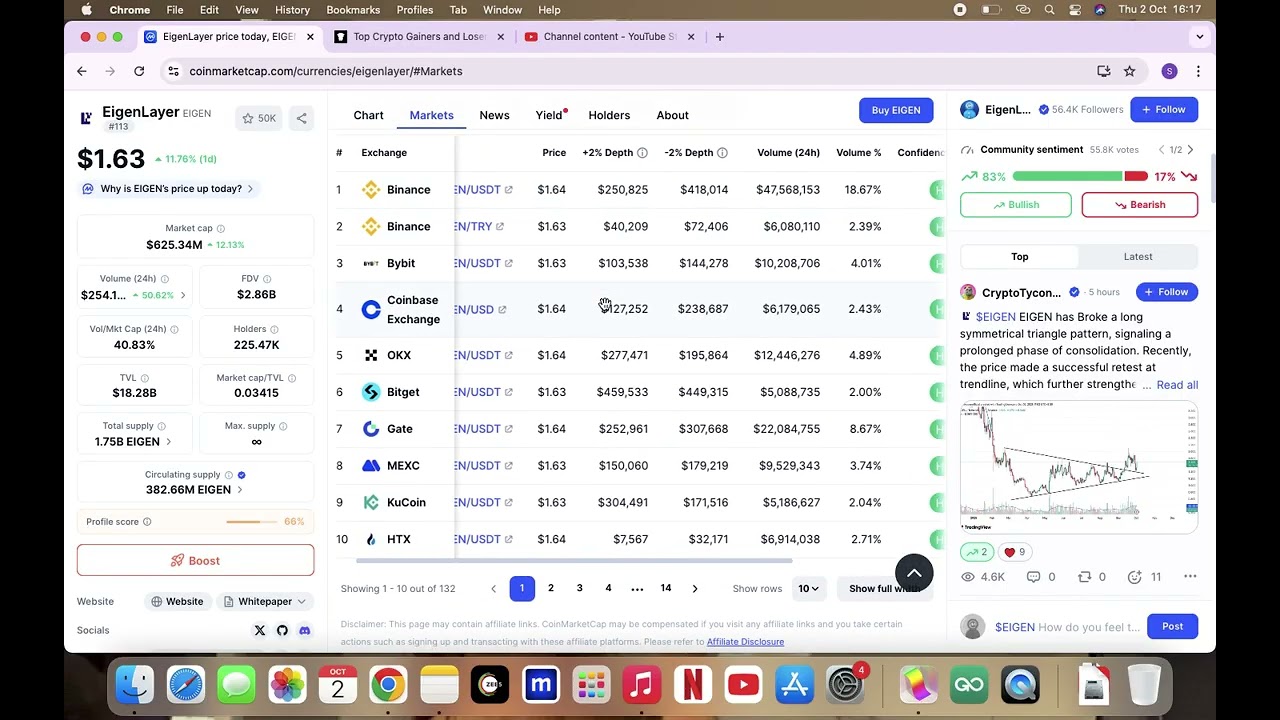The image size is (1280, 720).
Task: Select the Markets tab
Action: 431,115
